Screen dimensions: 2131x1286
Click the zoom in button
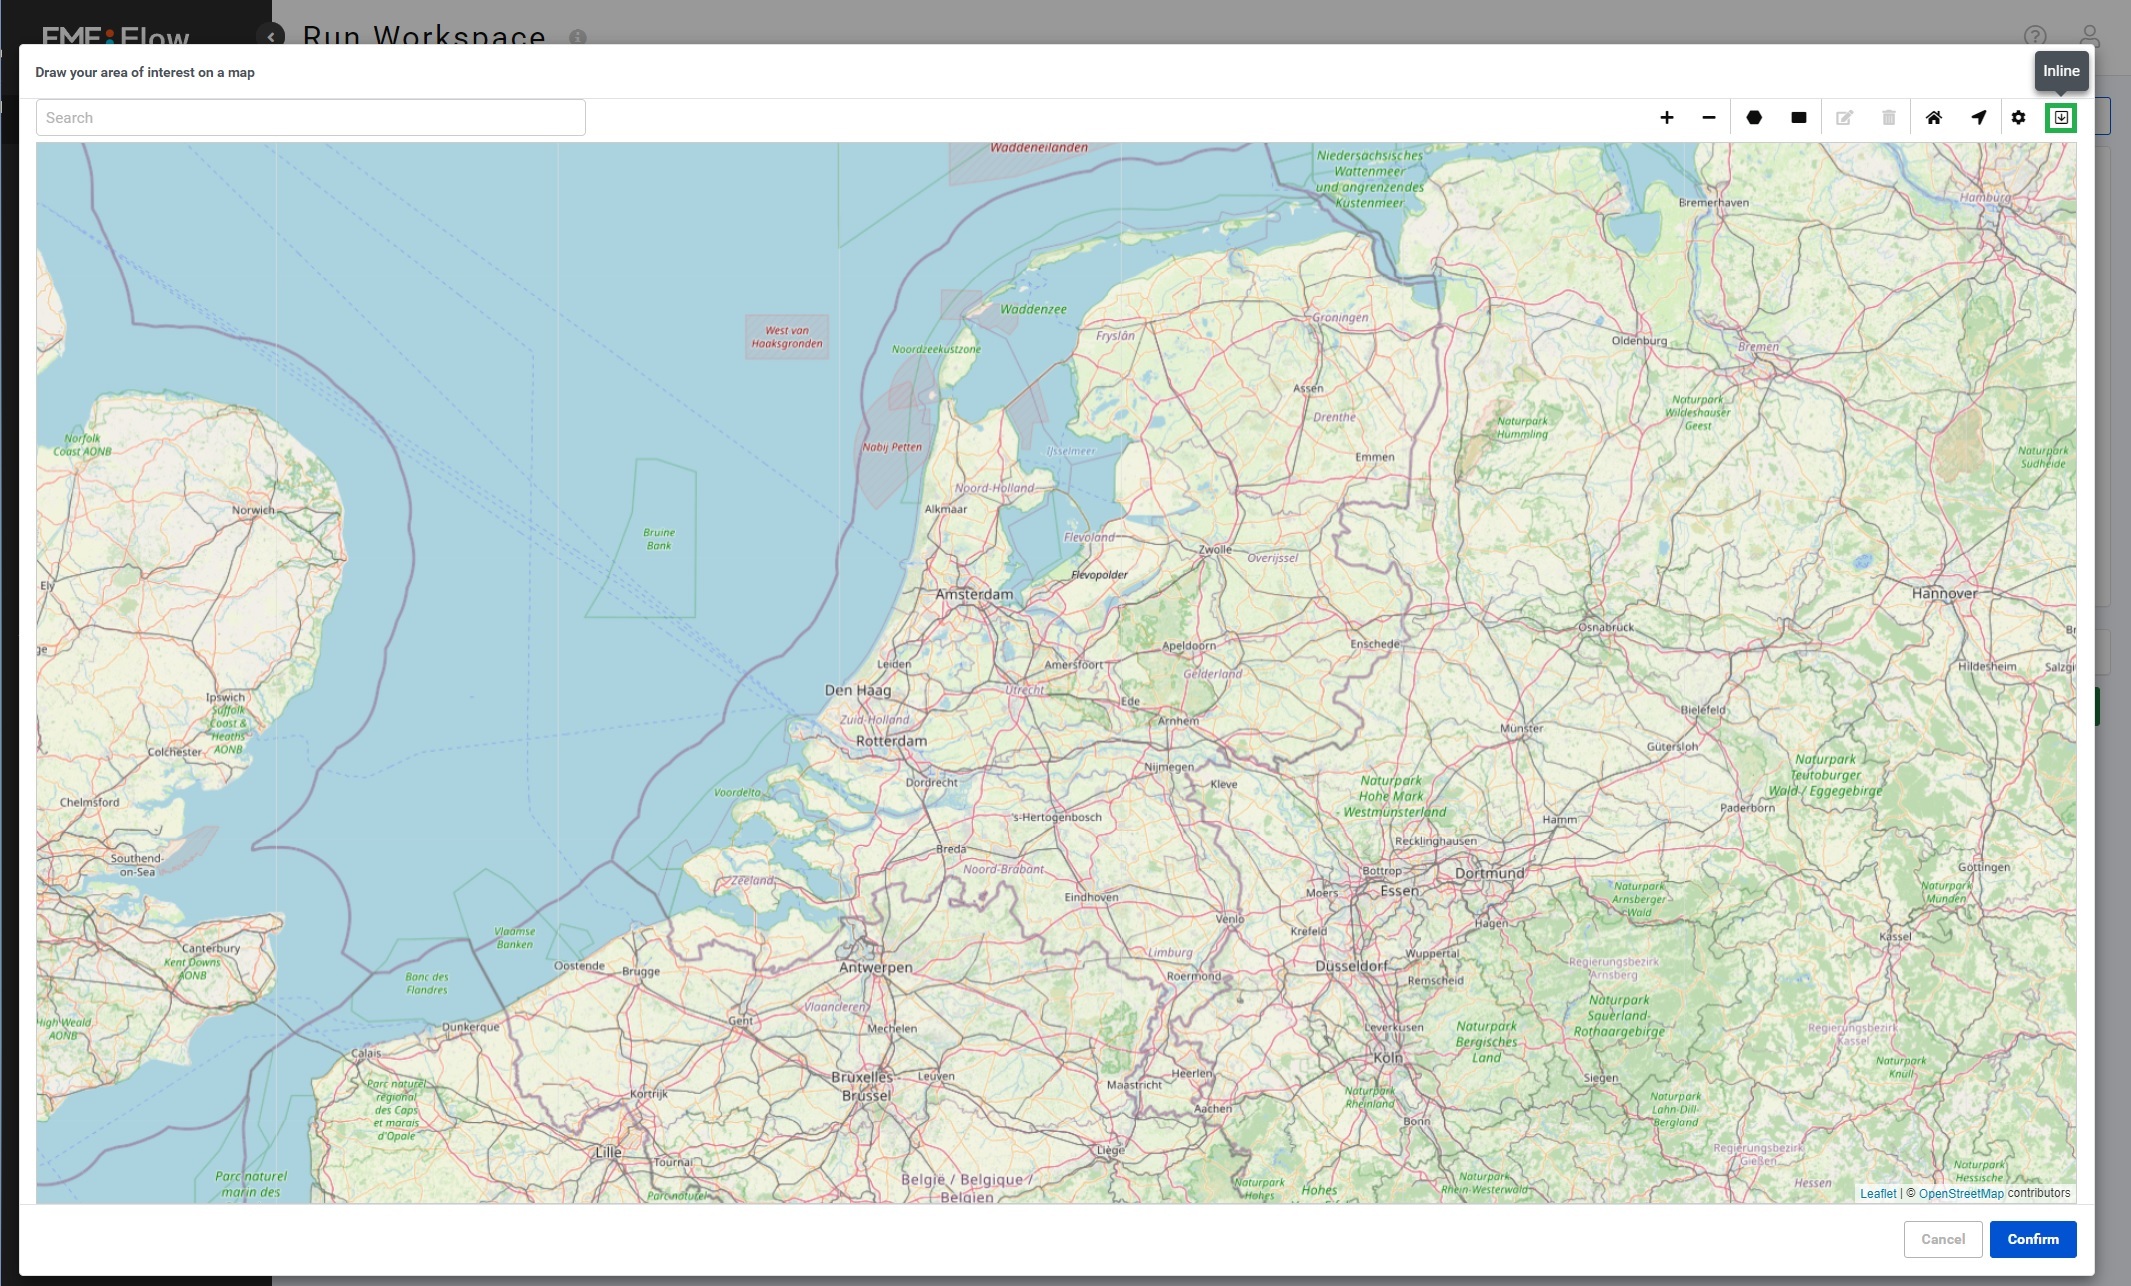coord(1667,117)
